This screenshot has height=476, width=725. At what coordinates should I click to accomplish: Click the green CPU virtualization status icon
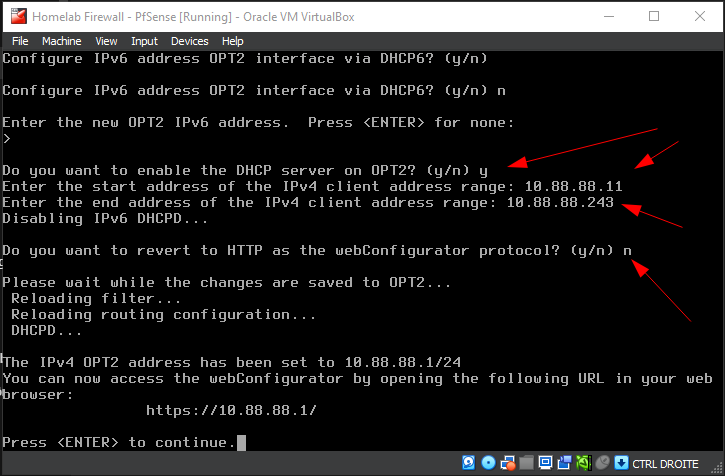click(584, 463)
